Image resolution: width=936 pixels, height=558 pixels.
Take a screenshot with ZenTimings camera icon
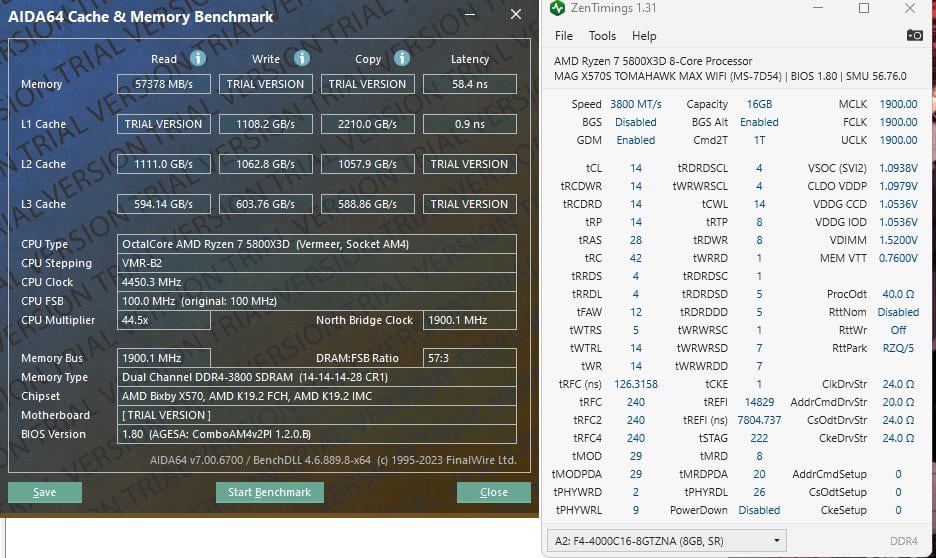click(x=915, y=35)
